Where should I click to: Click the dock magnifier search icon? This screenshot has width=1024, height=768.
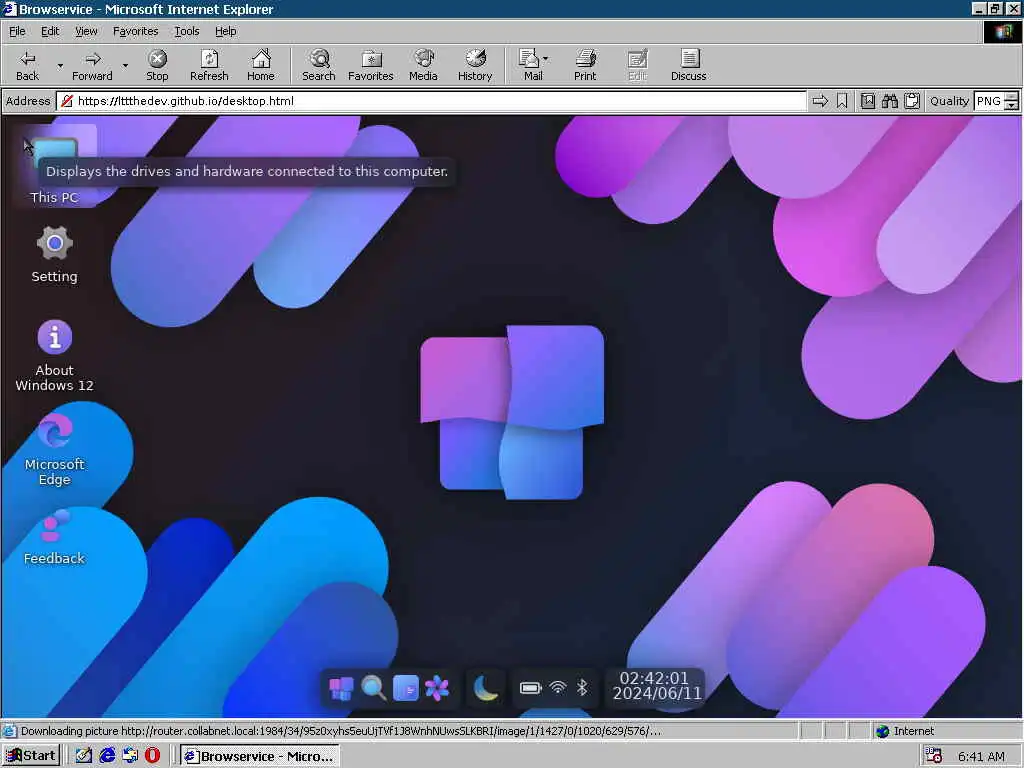click(374, 688)
